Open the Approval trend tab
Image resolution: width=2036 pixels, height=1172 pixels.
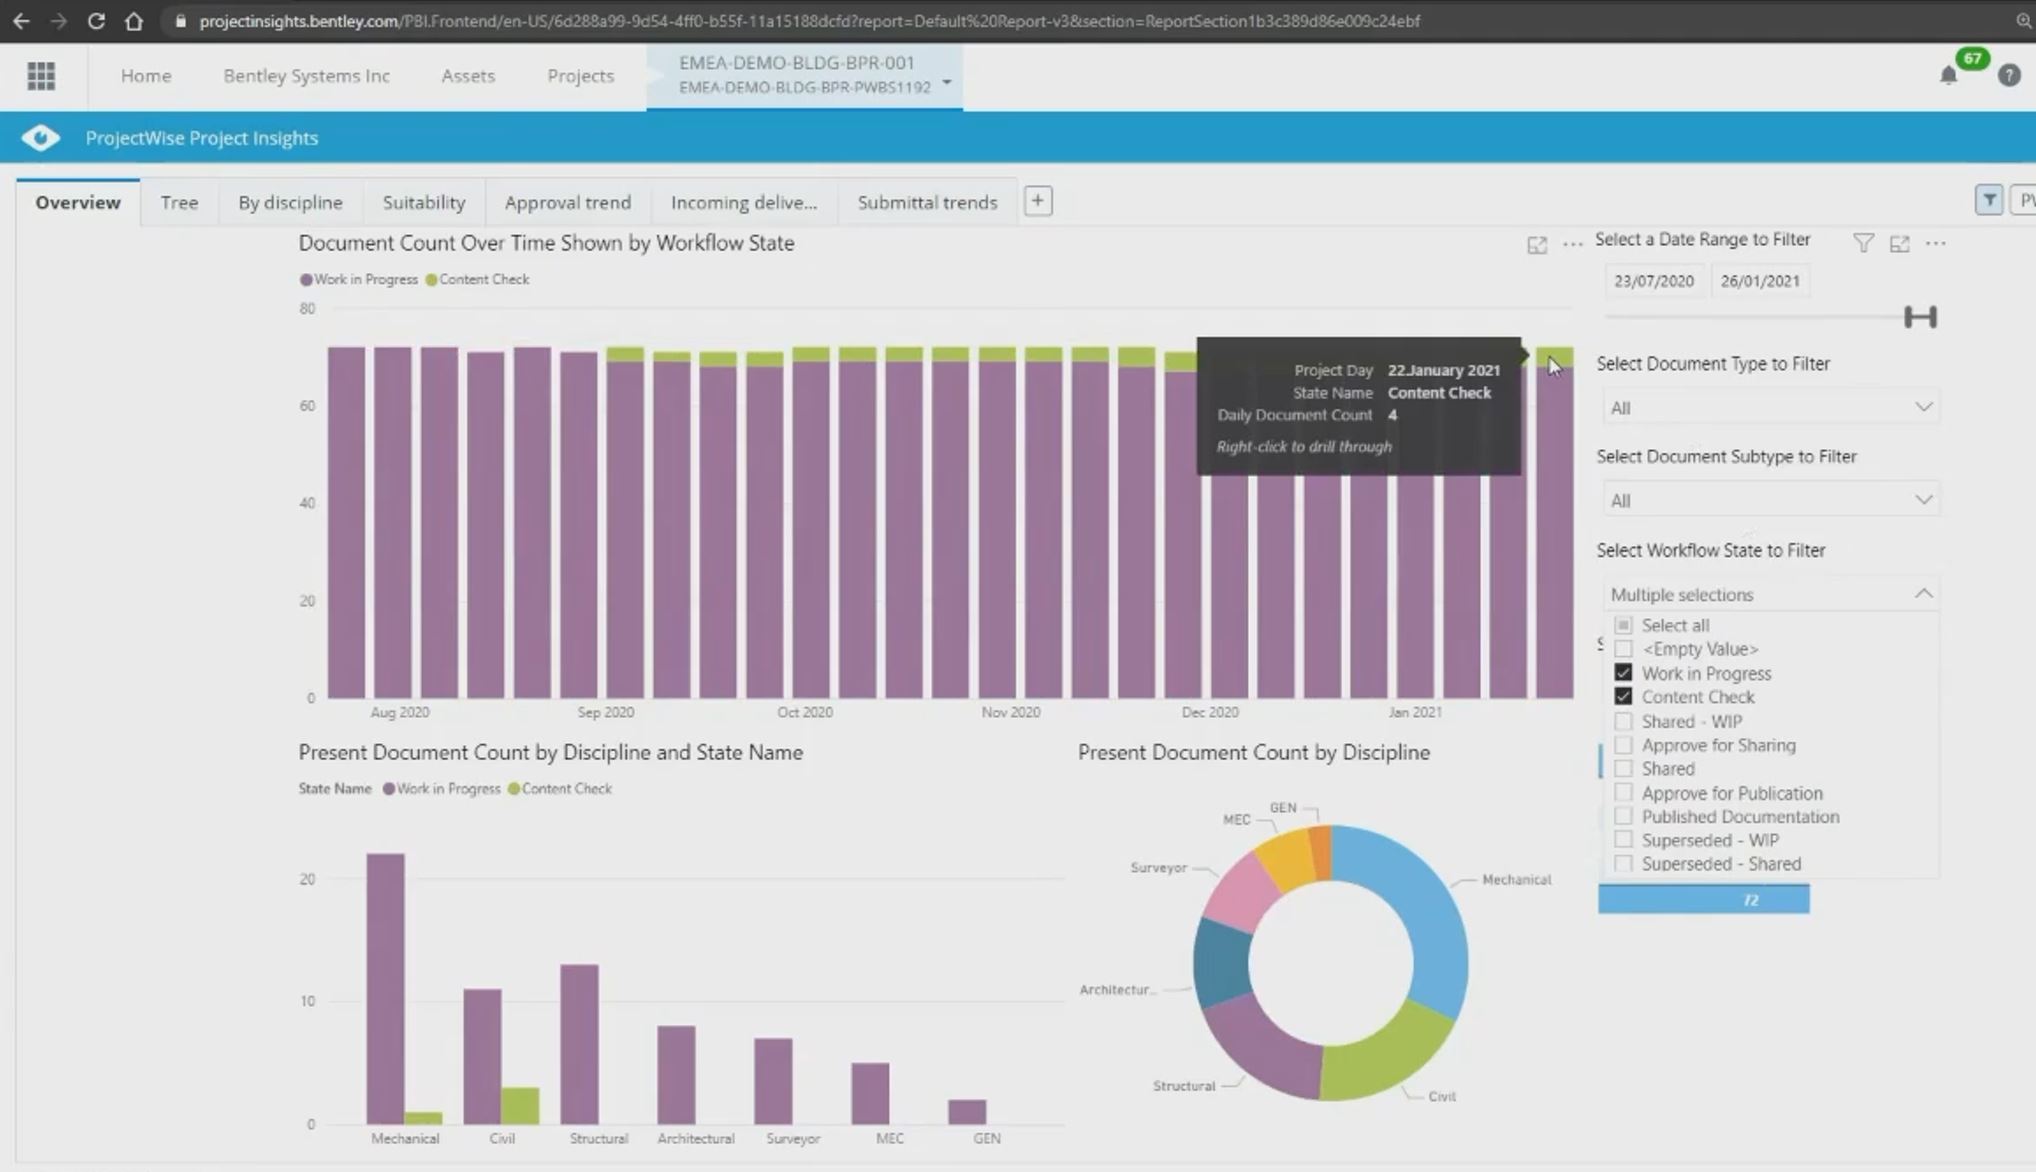[x=567, y=202]
